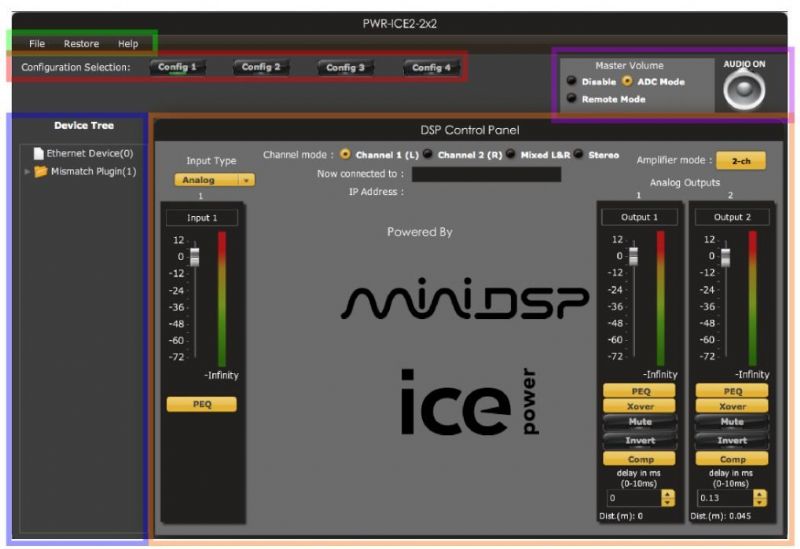
Task: Click the Input 1 level meter
Action: (x=222, y=298)
